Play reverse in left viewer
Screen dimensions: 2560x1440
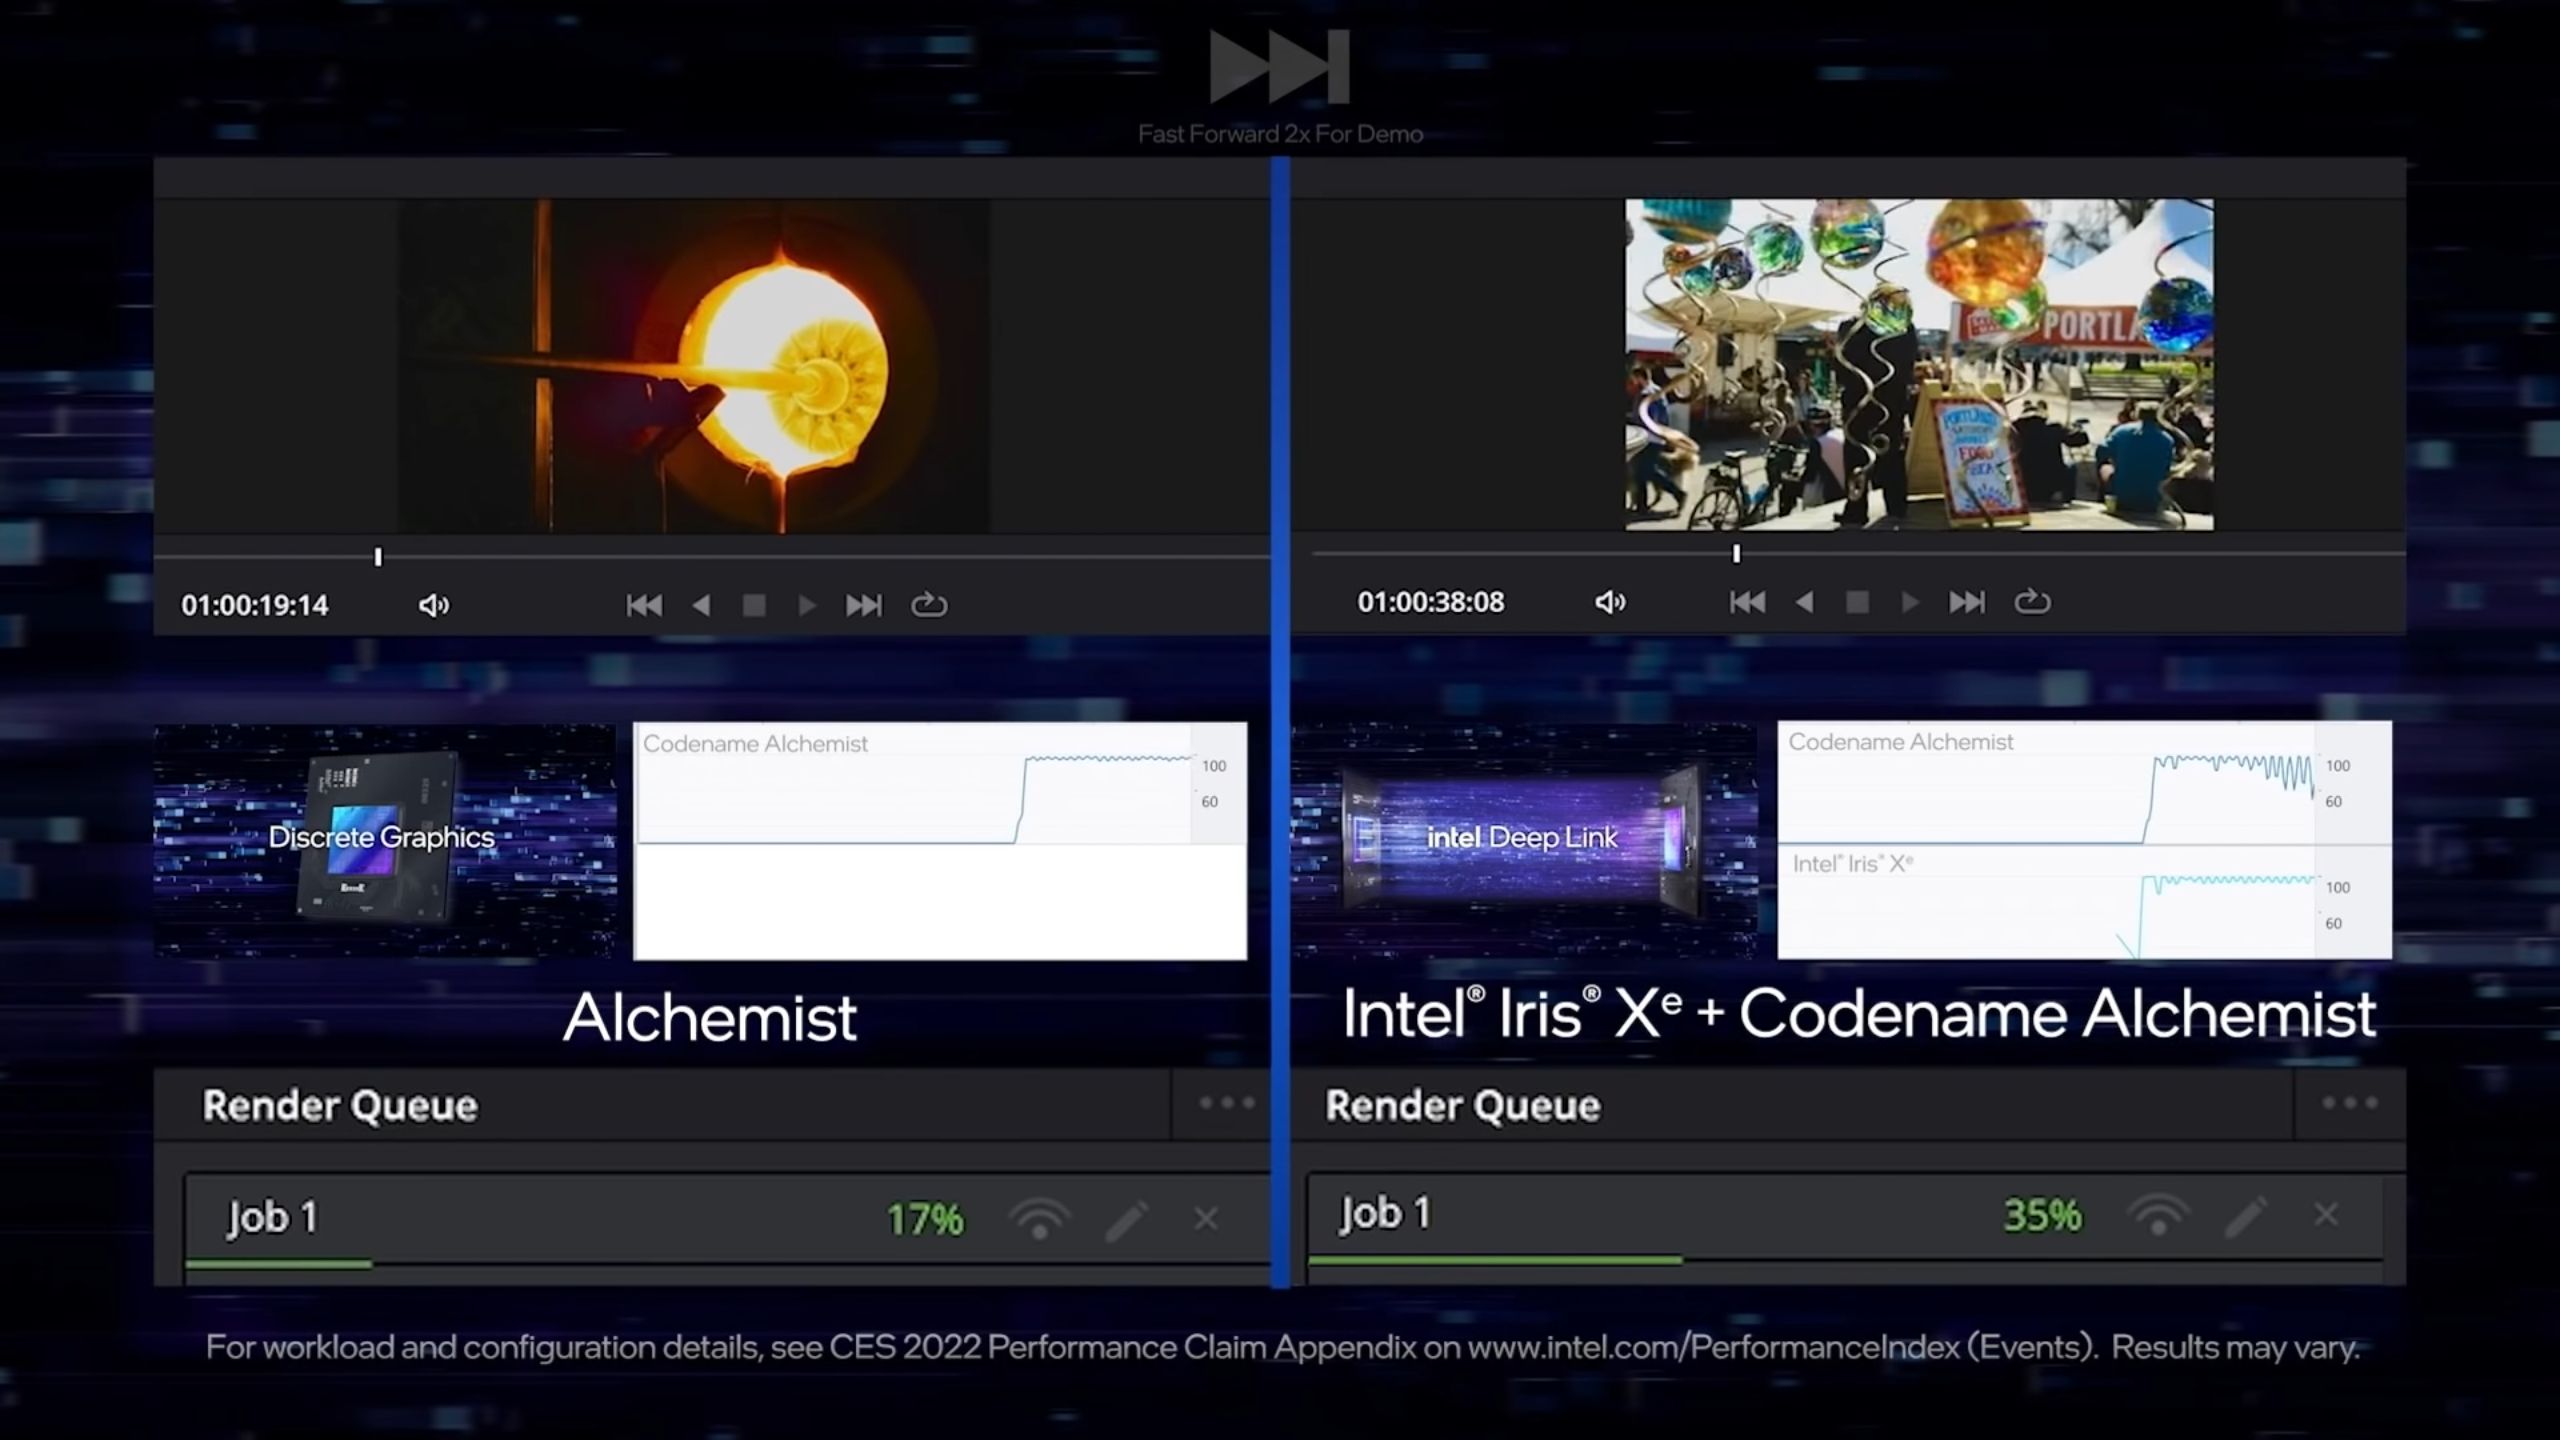point(701,605)
